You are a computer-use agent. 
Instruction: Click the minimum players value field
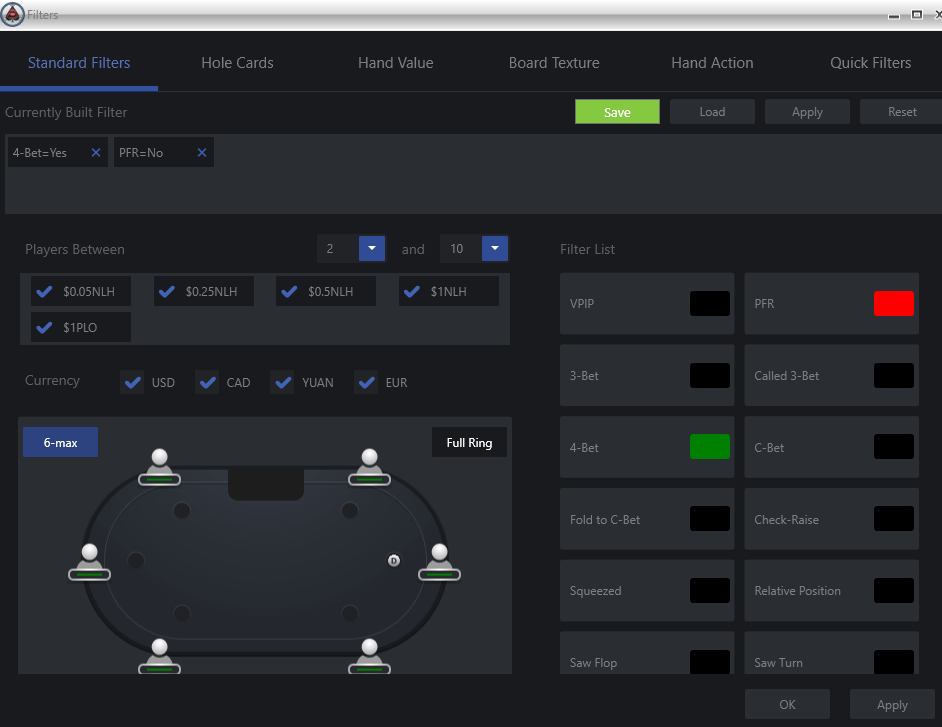pyautogui.click(x=338, y=249)
